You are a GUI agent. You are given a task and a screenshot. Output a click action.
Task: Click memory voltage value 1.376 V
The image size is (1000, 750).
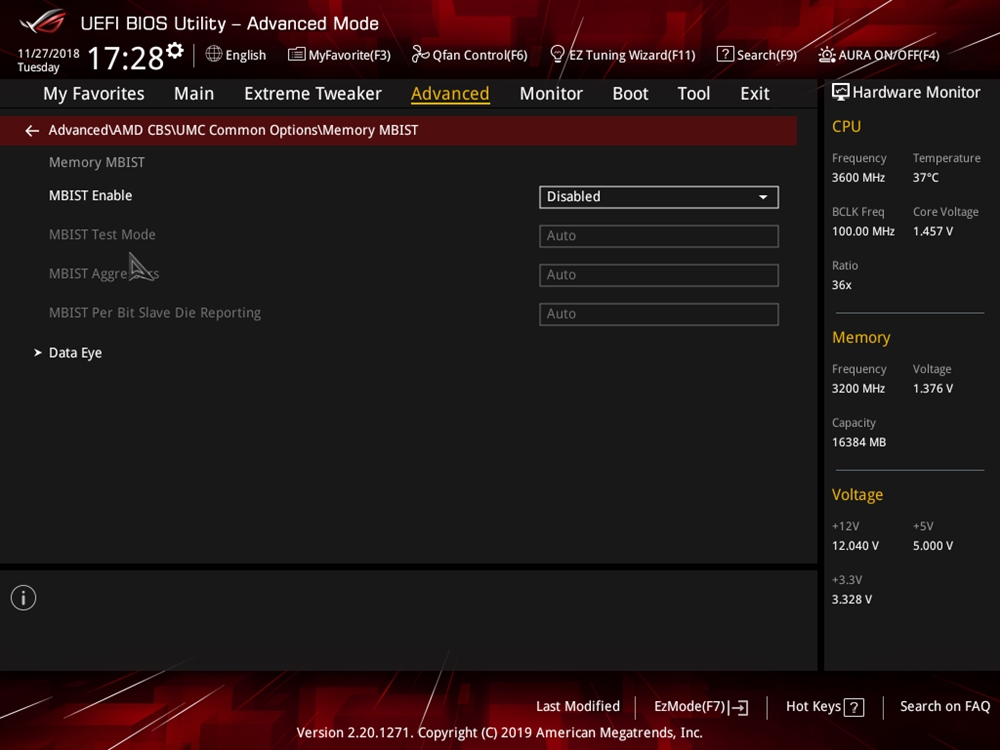(x=932, y=388)
